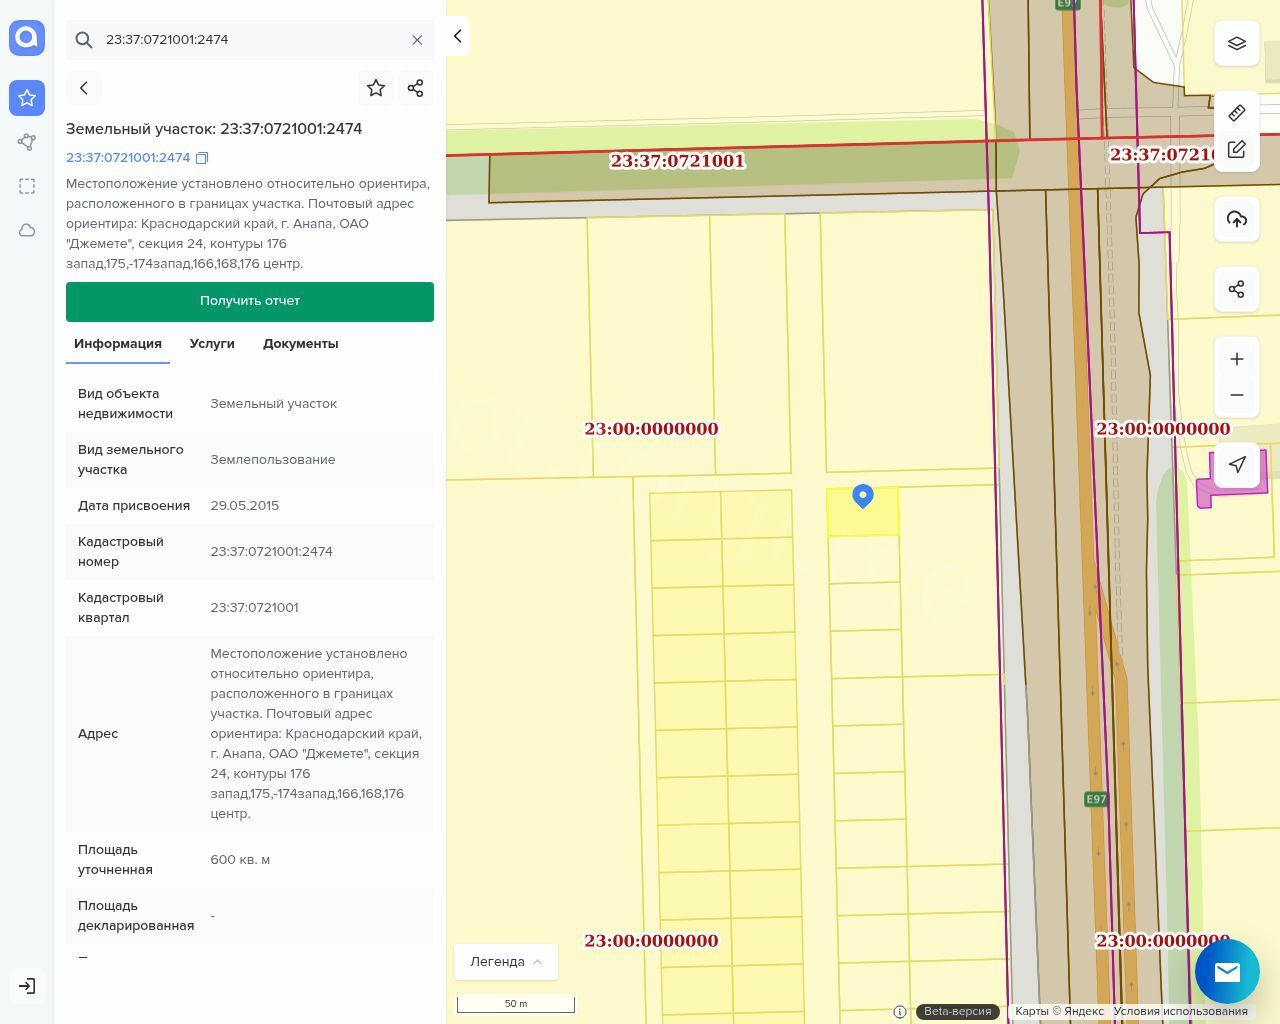
Task: Go back using the back arrow
Action: 84,88
